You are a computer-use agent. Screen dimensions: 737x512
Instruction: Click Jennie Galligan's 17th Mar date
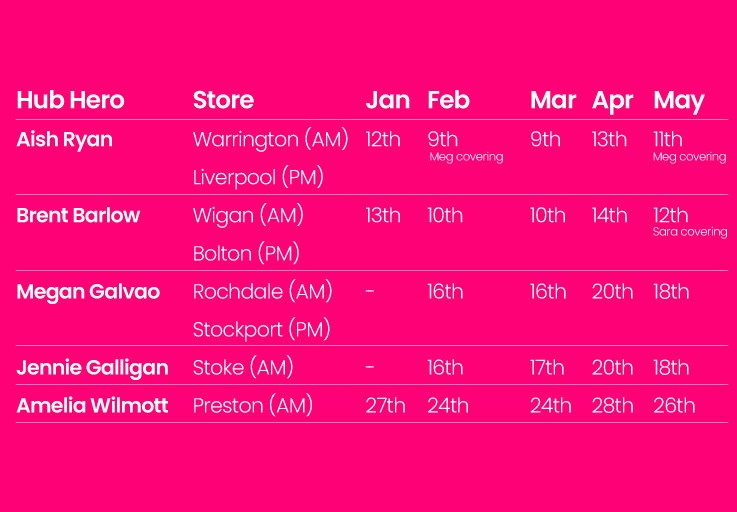point(547,368)
